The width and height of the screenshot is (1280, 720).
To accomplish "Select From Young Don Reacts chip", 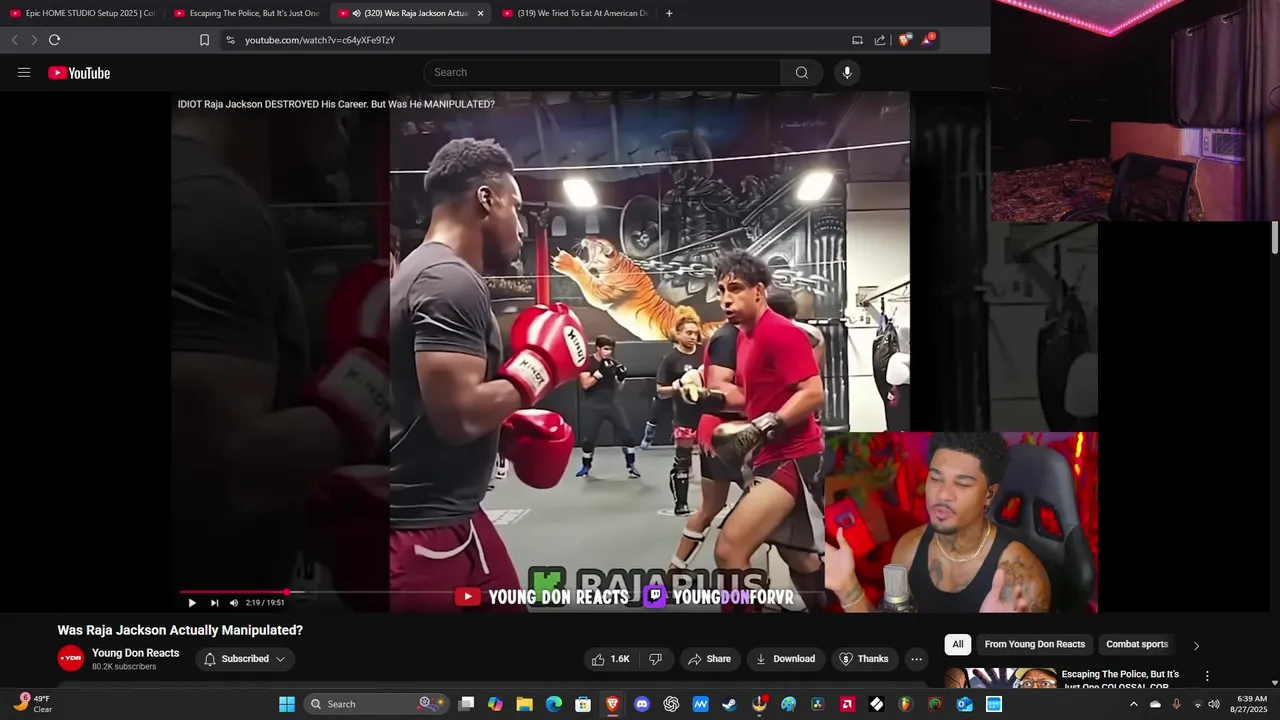I will click(1034, 644).
